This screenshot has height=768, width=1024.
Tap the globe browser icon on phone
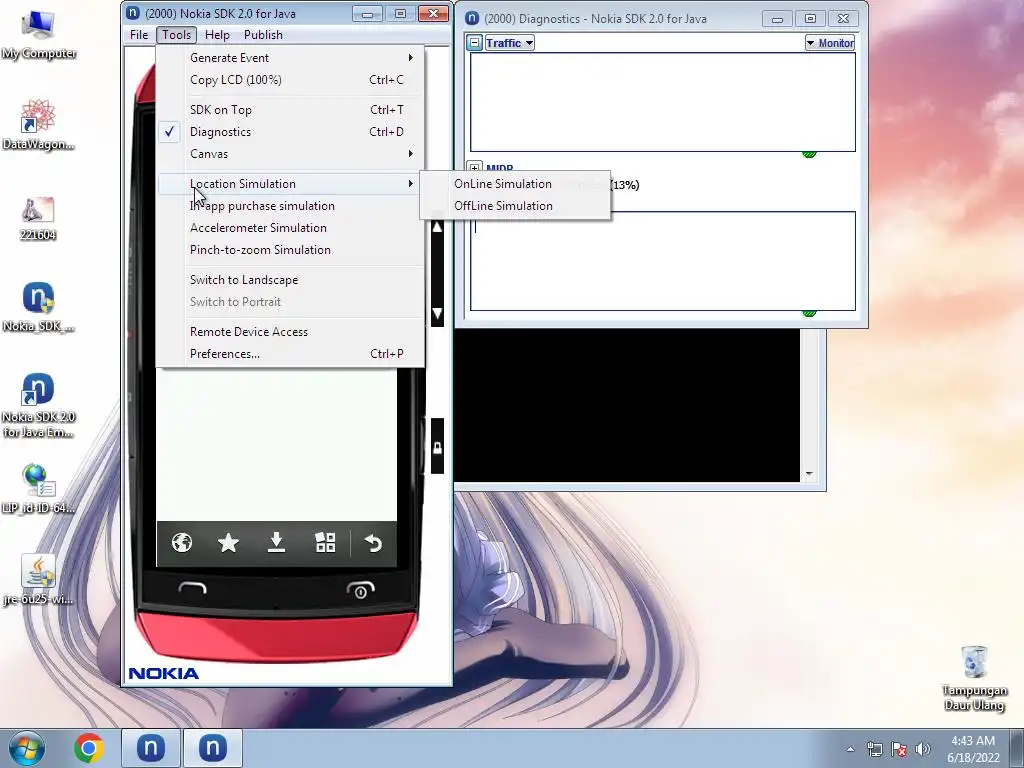(182, 543)
